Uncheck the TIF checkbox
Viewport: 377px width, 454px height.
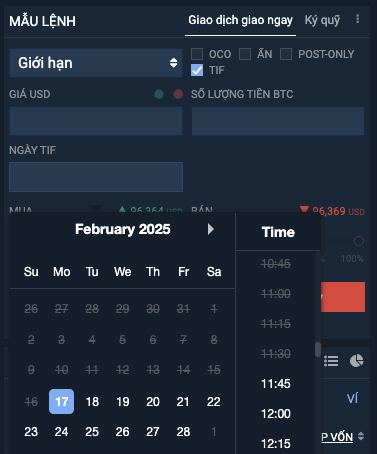pyautogui.click(x=197, y=70)
